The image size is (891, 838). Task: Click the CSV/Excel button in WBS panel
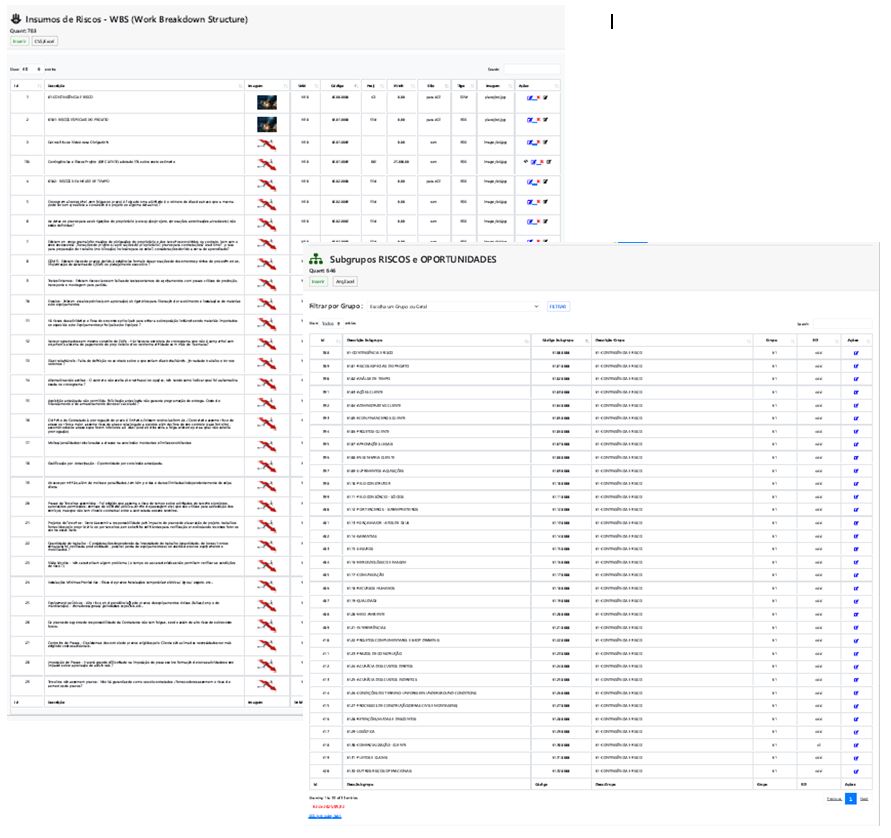45,42
